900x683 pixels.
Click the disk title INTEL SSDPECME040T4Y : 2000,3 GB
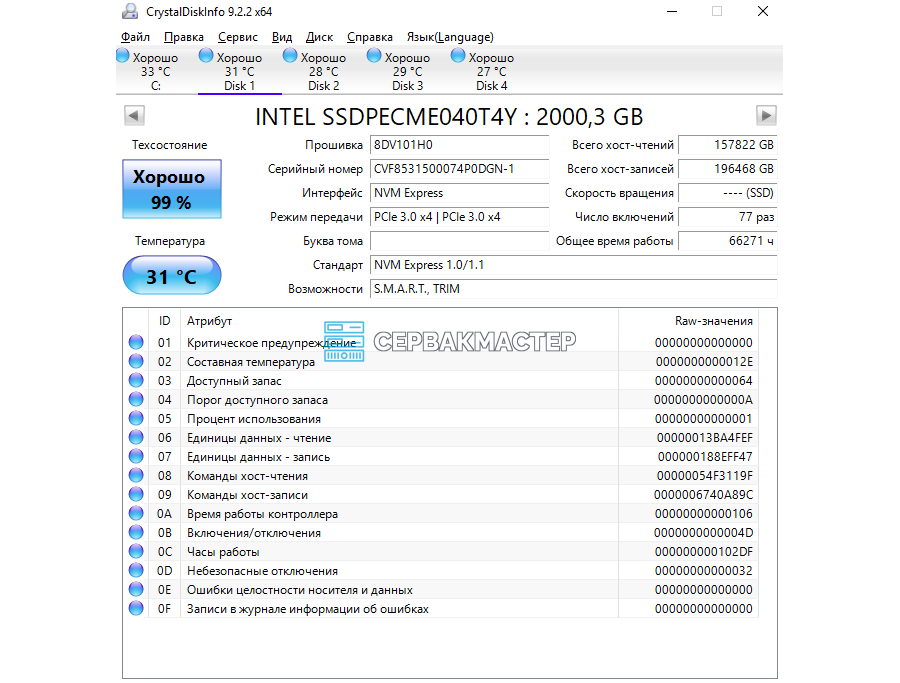[449, 117]
